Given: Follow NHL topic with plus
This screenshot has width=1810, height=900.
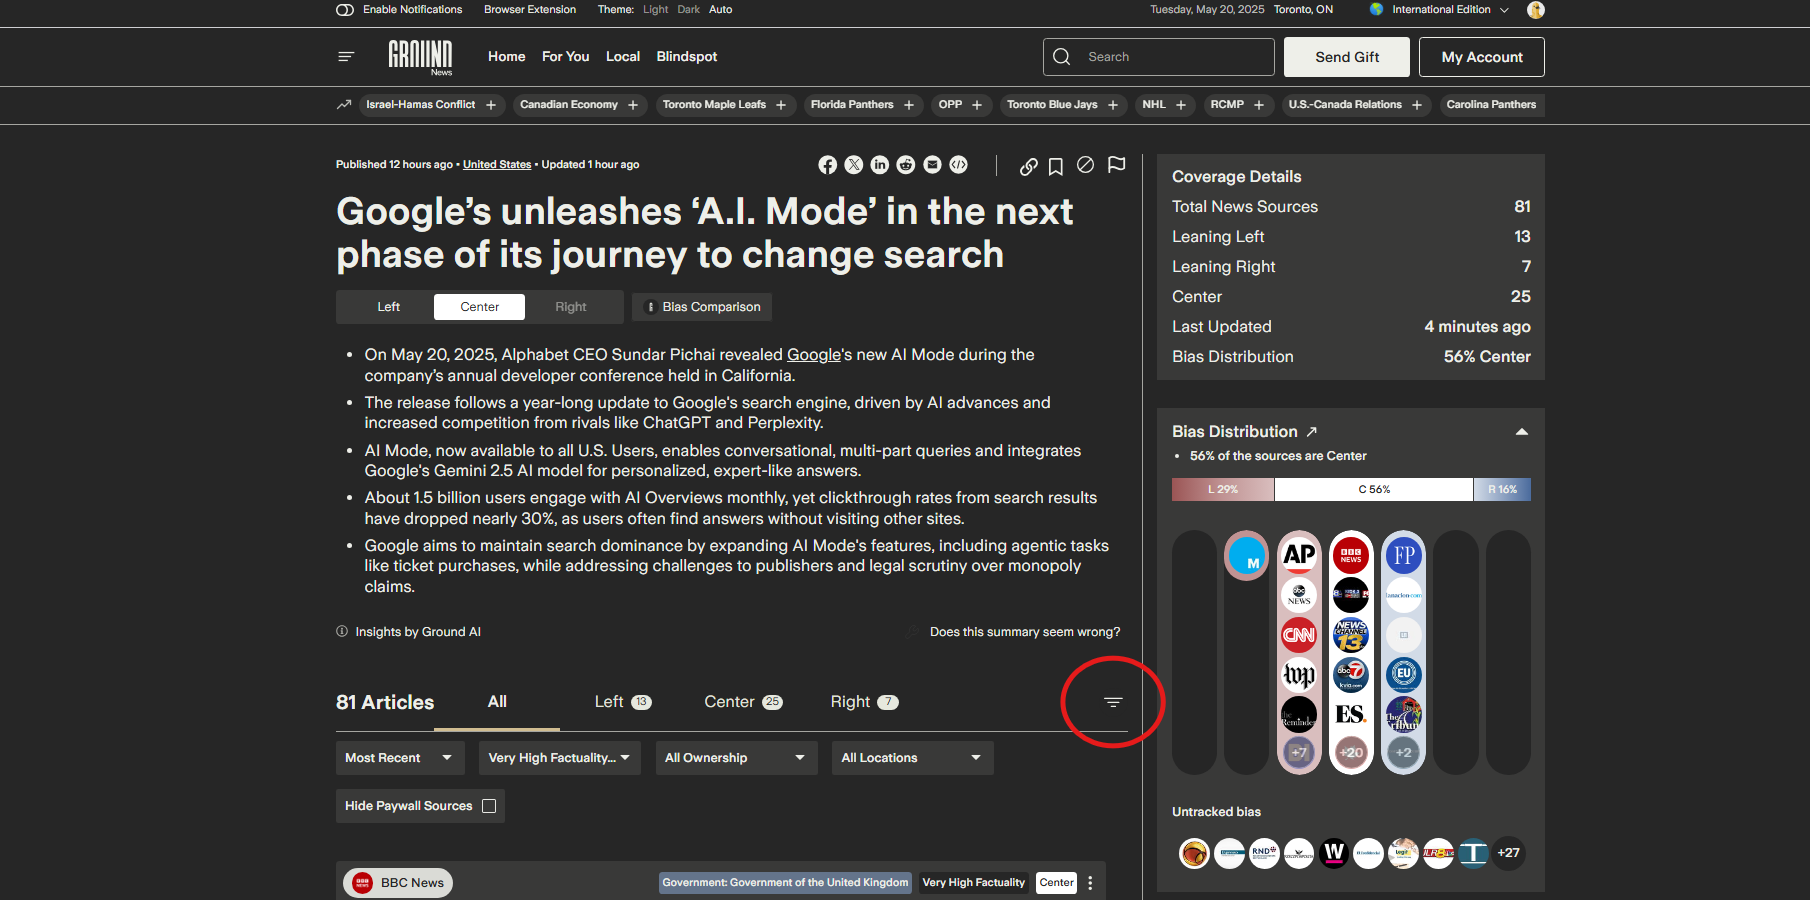Looking at the screenshot, I should [1181, 105].
